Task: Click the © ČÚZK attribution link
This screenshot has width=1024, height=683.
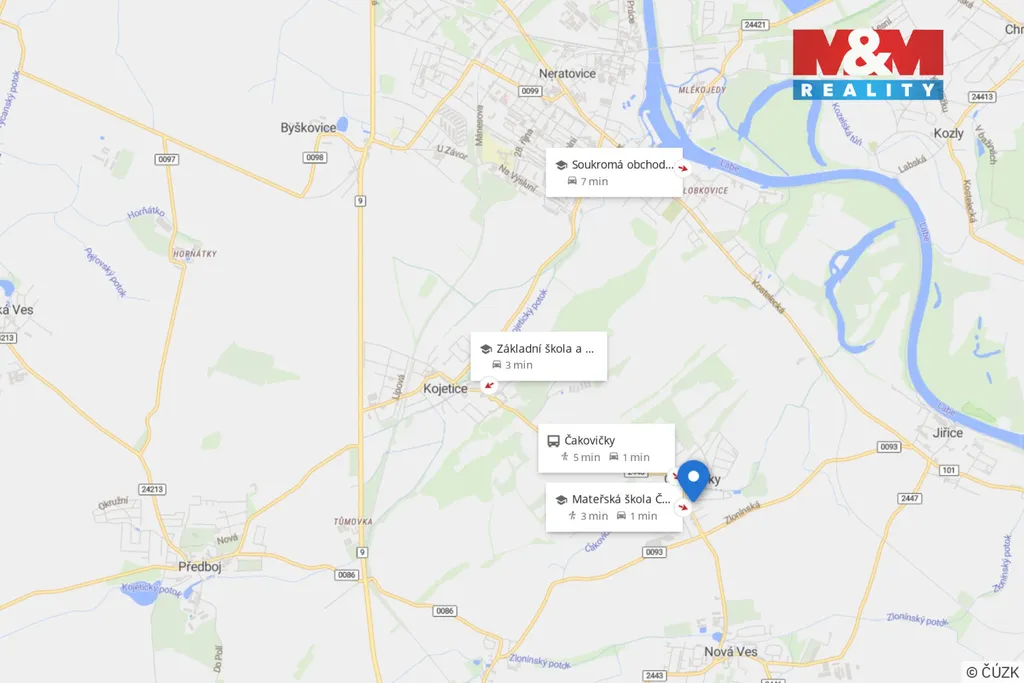Action: point(992,672)
